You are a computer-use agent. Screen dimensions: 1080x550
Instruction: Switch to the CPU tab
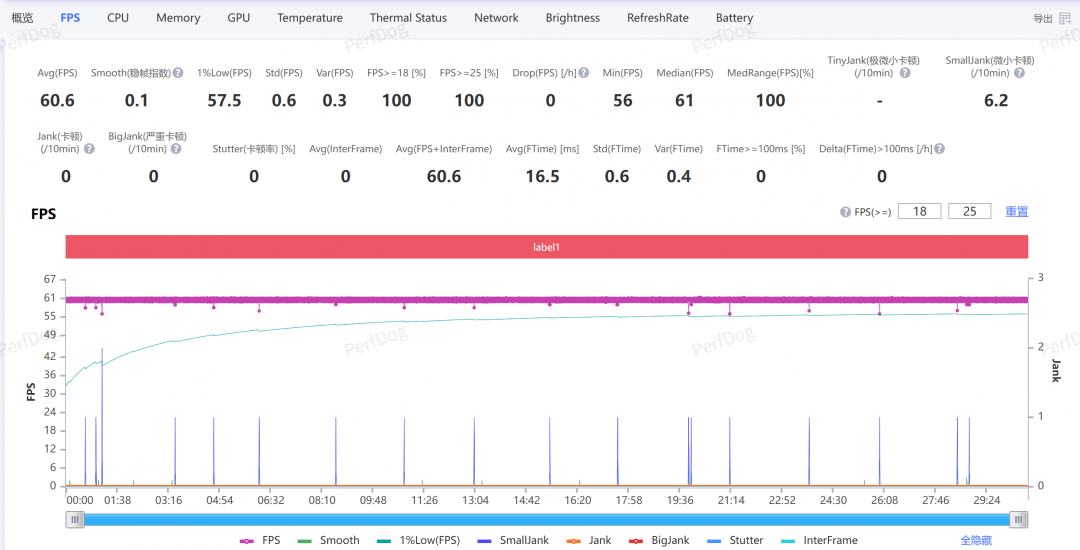(x=118, y=18)
